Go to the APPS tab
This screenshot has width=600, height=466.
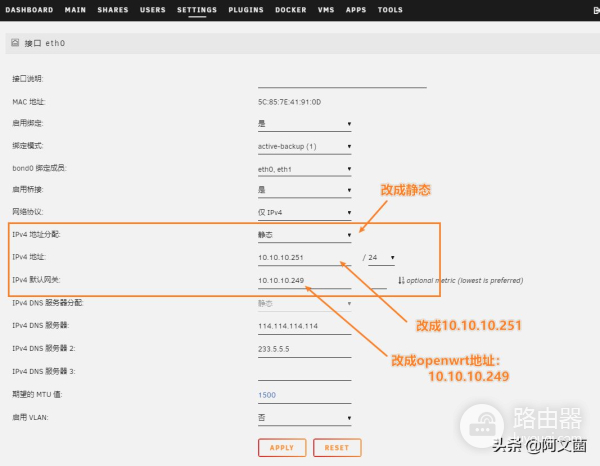point(355,10)
